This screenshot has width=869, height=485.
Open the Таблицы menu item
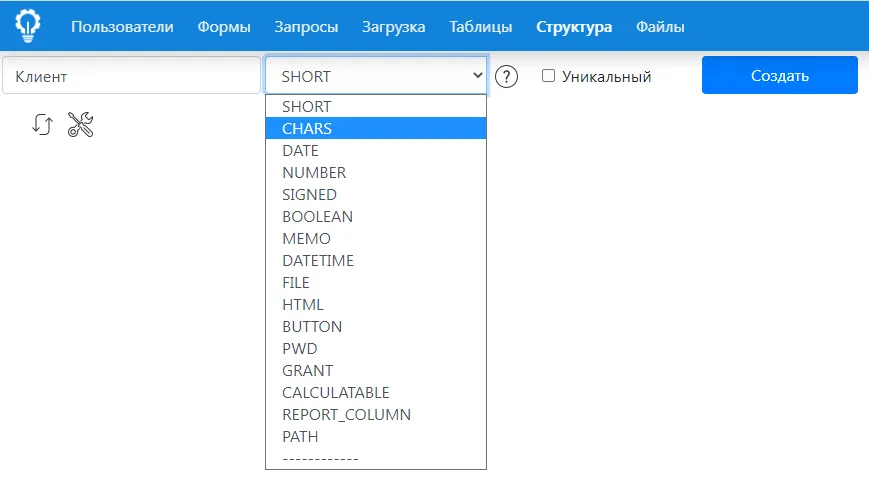pyautogui.click(x=480, y=27)
